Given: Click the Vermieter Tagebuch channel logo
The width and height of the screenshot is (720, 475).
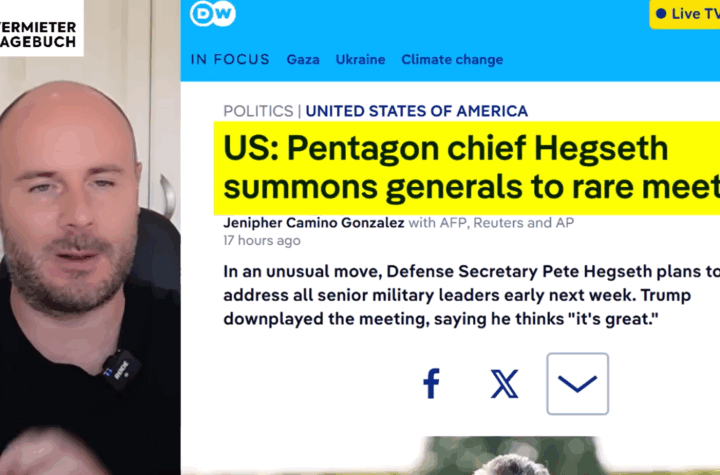Looking at the screenshot, I should [41, 28].
